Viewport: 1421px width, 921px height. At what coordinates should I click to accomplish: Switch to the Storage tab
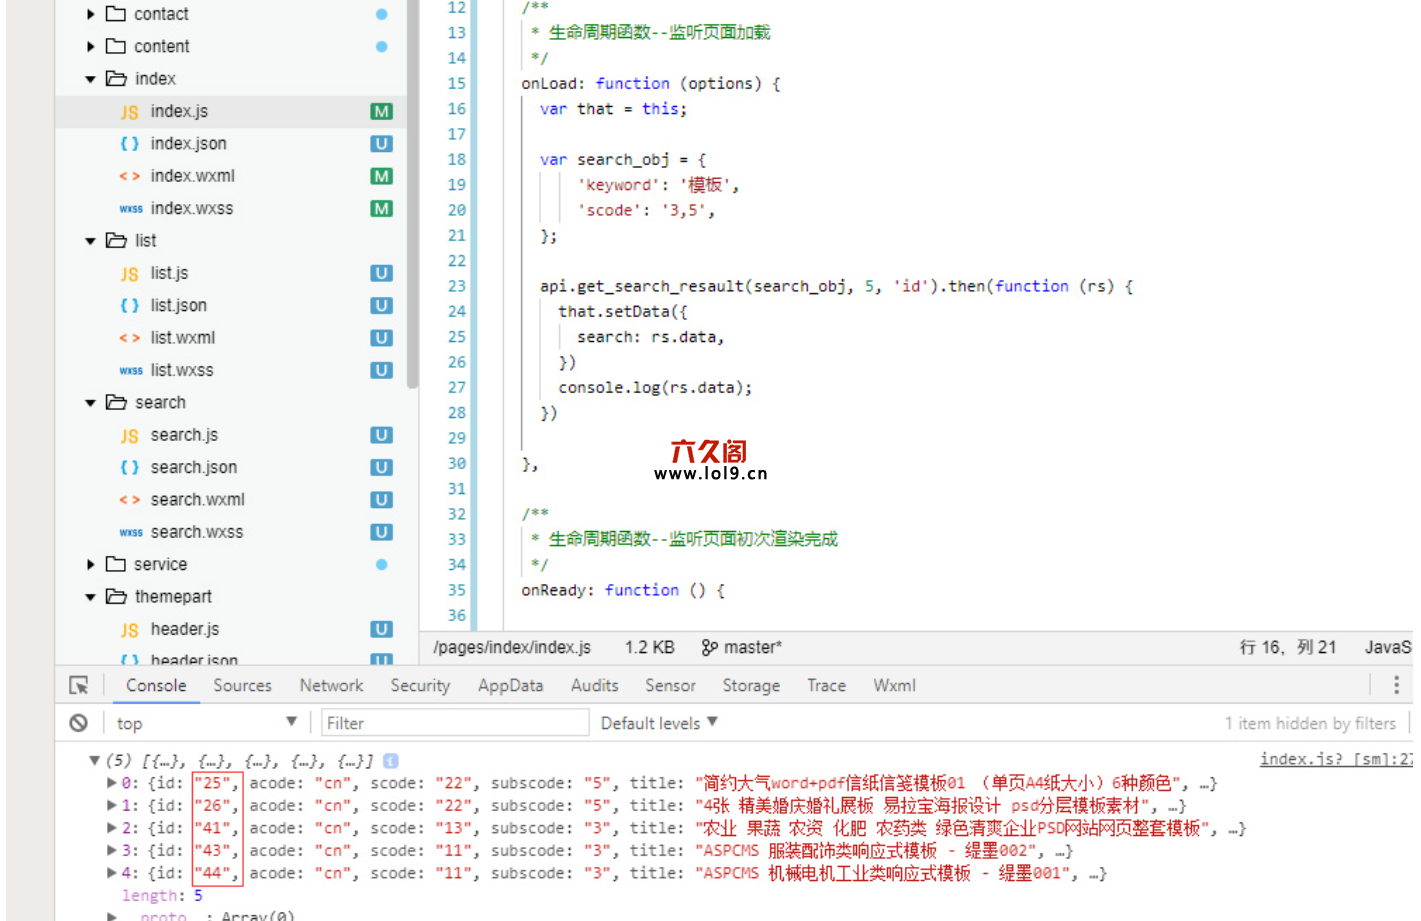point(751,685)
